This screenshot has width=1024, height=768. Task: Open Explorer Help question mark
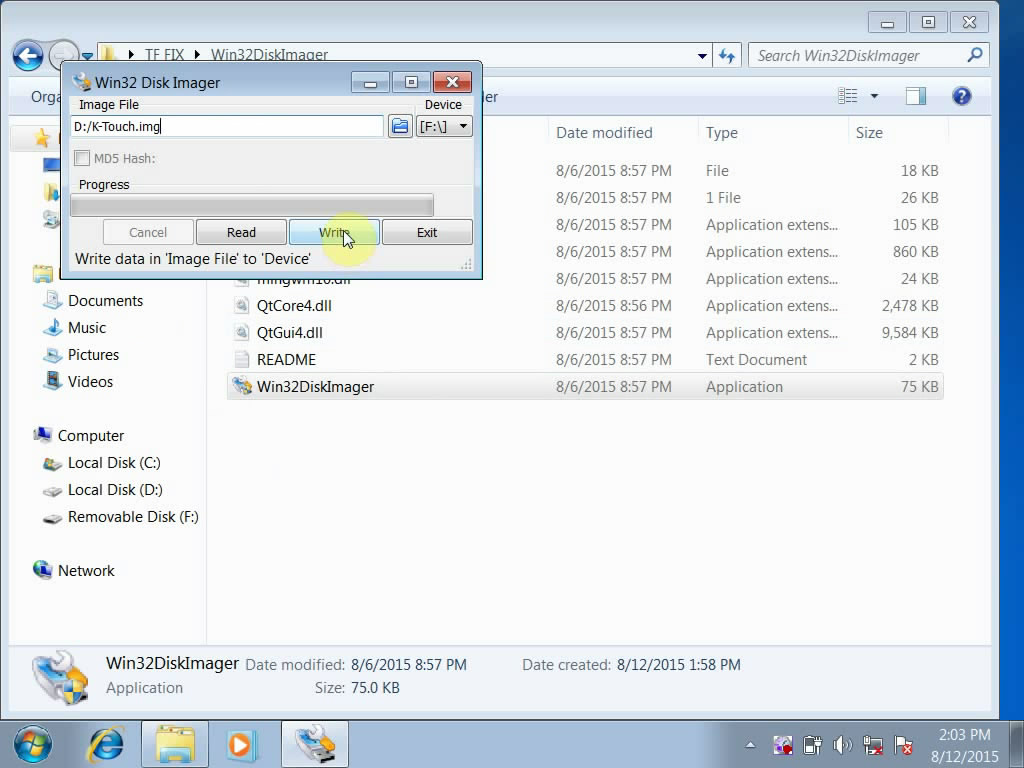[x=961, y=96]
